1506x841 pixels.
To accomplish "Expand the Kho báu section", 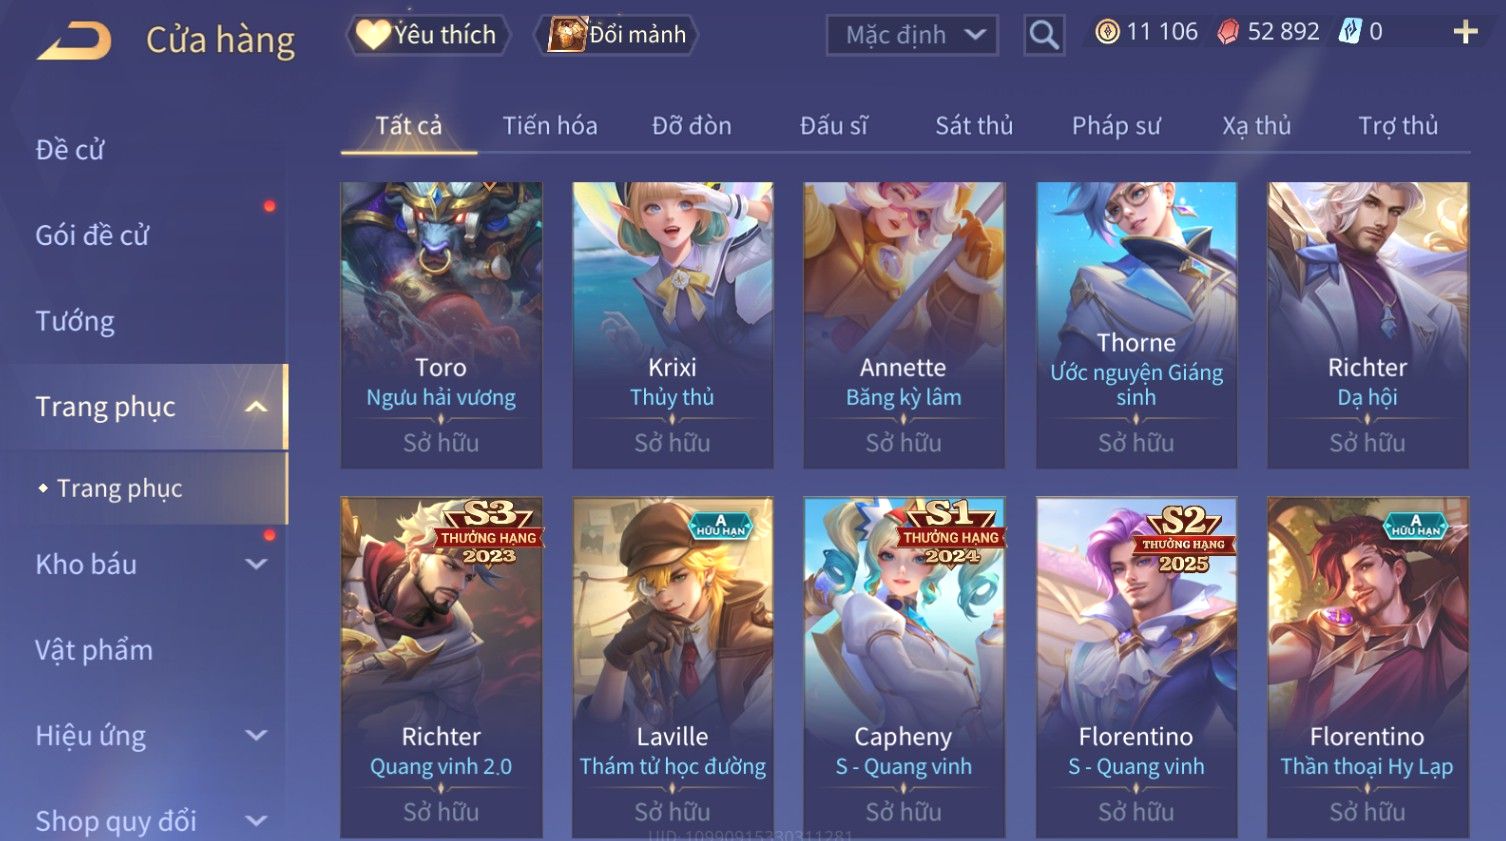I will coord(256,564).
